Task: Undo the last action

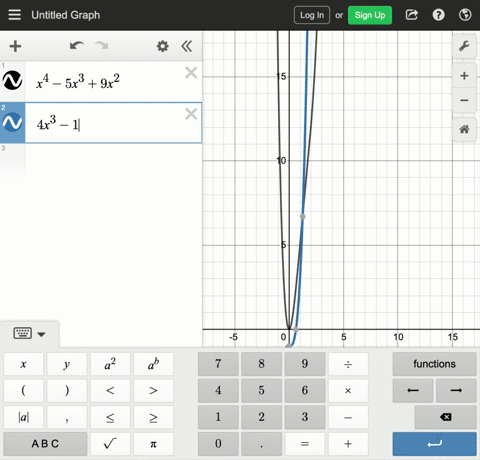Action: [x=77, y=46]
